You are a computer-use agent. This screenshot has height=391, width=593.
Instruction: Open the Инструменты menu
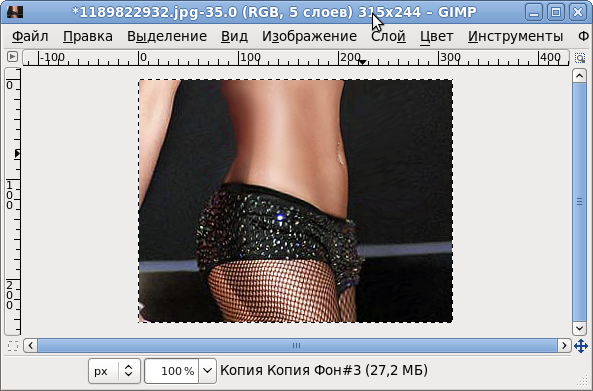(x=515, y=37)
